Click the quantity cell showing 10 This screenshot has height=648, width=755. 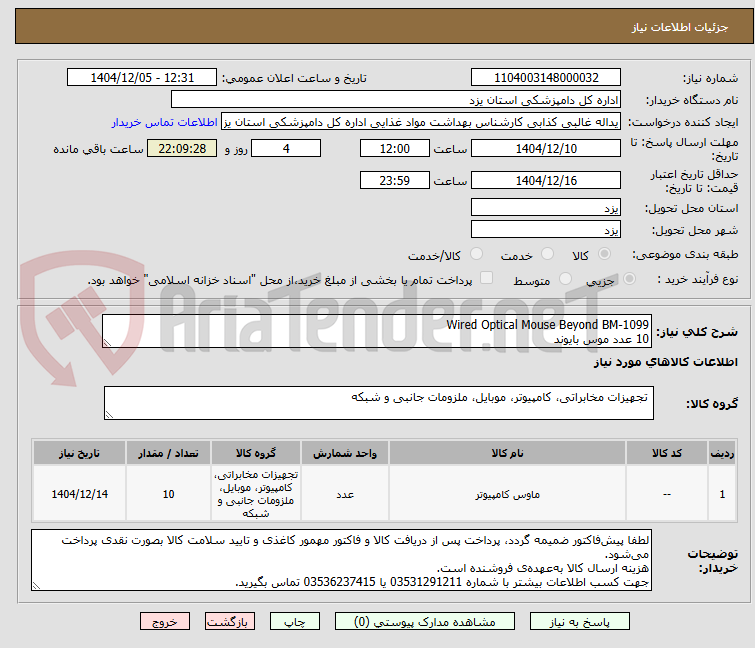pos(168,494)
